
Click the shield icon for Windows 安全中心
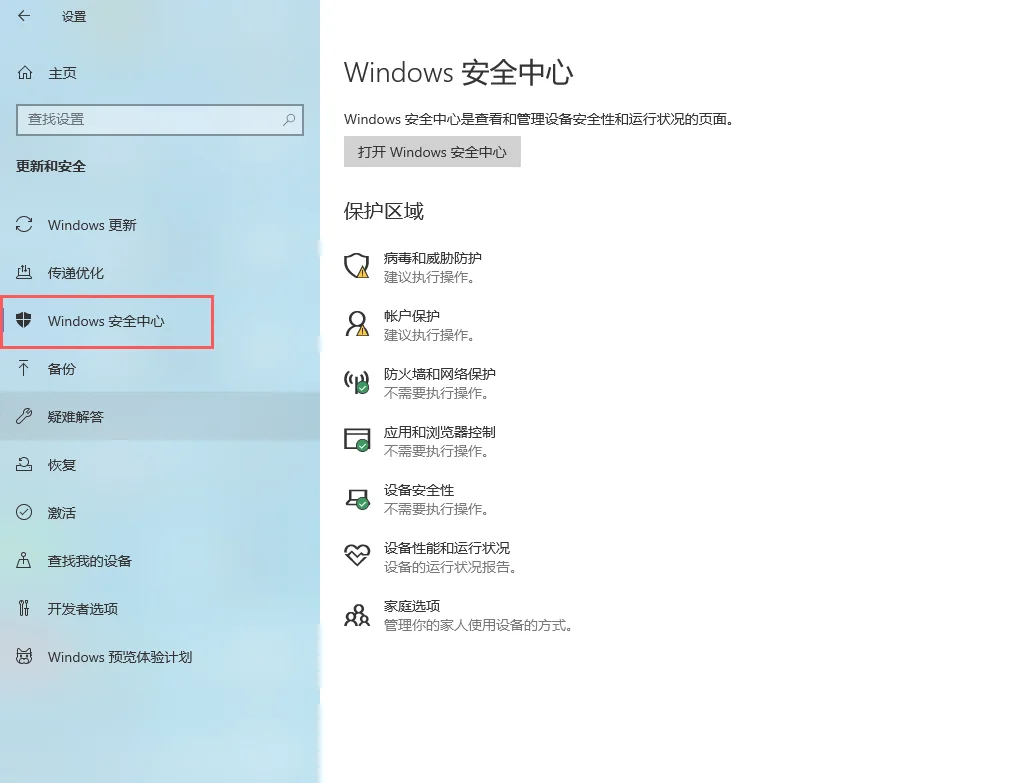24,320
